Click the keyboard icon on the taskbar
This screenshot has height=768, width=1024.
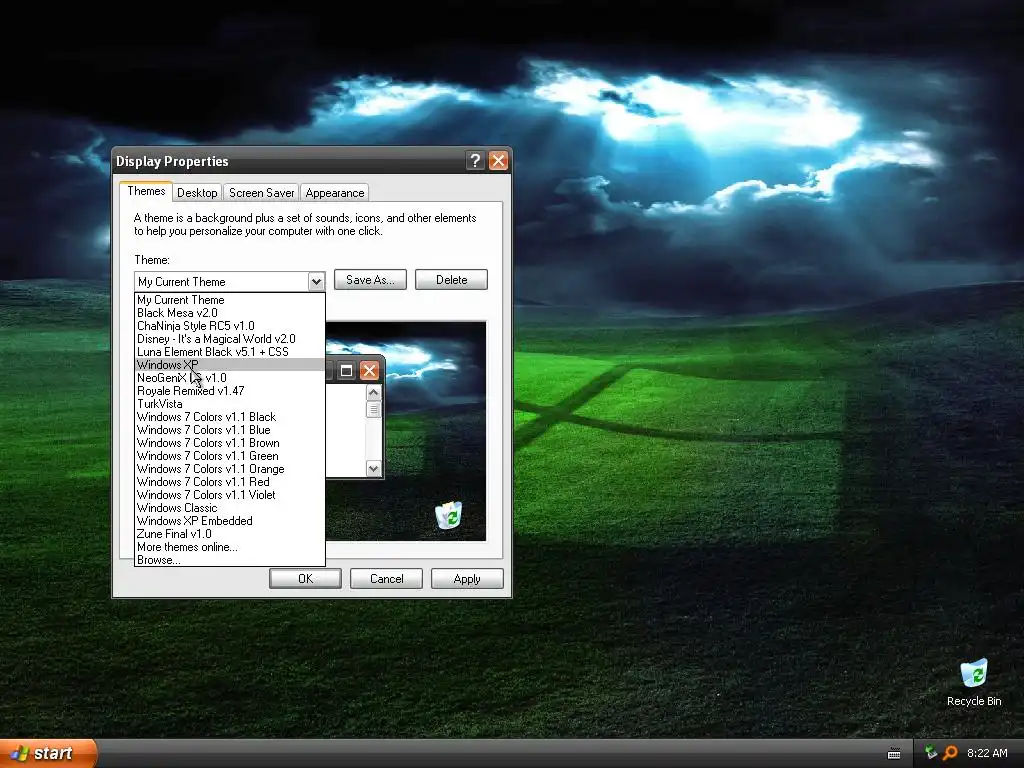tap(894, 754)
